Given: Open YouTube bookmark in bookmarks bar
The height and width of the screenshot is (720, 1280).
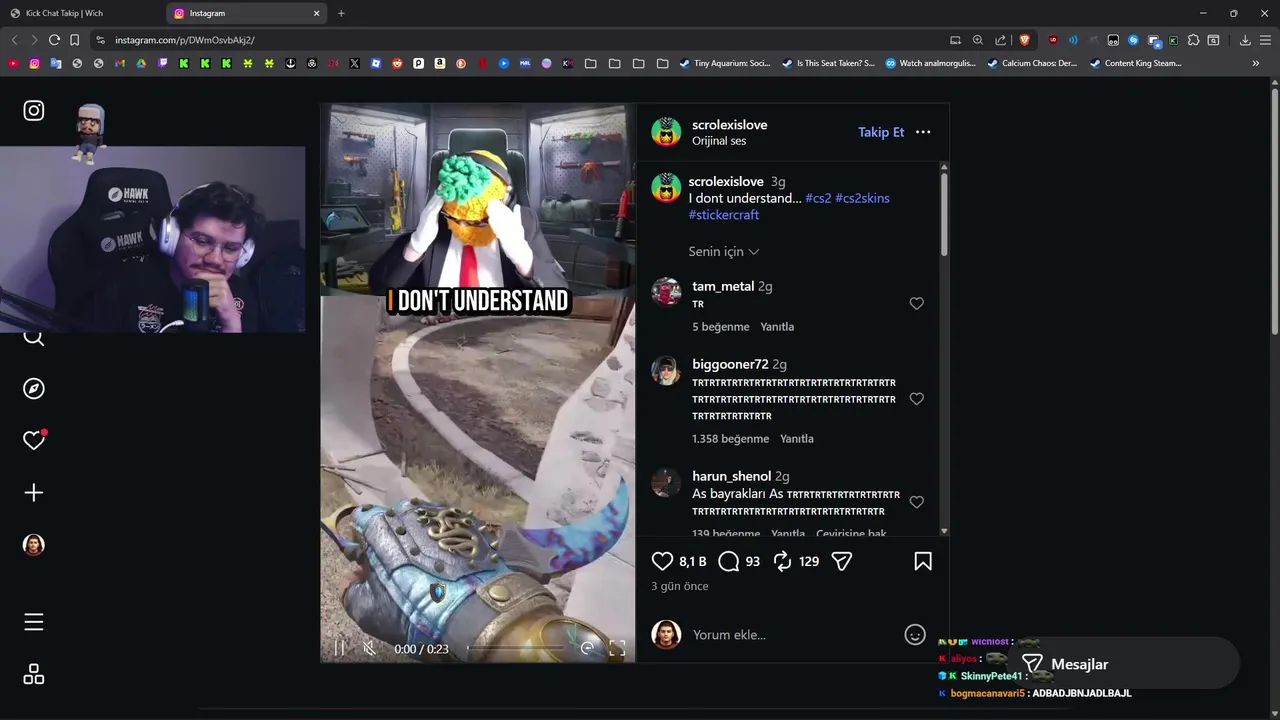Looking at the screenshot, I should tap(13, 63).
